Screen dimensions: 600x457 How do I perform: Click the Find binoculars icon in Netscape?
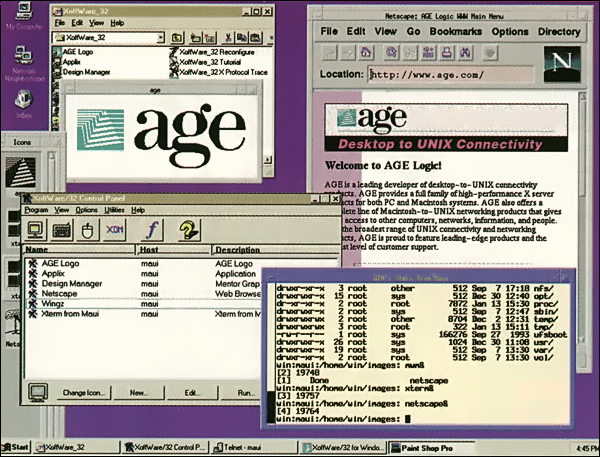[x=465, y=53]
